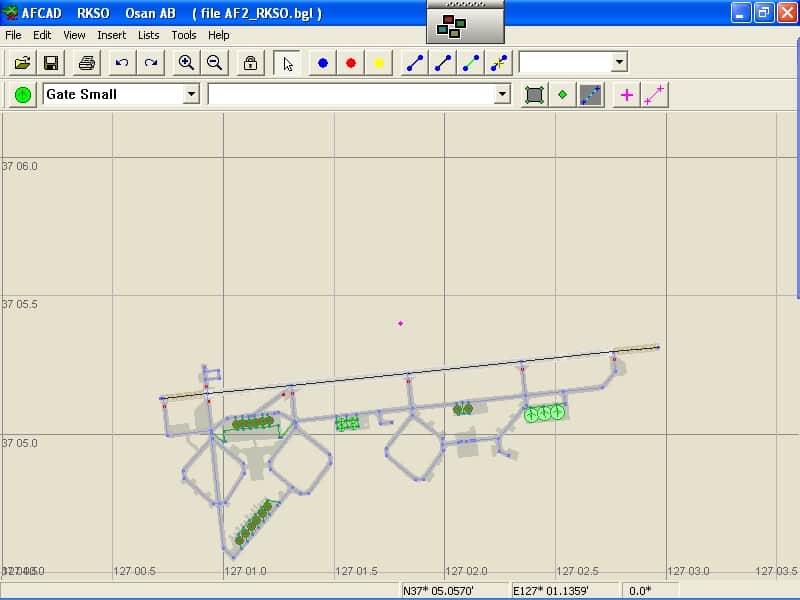Open the Tools menu
Screen dimensions: 800x600
(184, 35)
